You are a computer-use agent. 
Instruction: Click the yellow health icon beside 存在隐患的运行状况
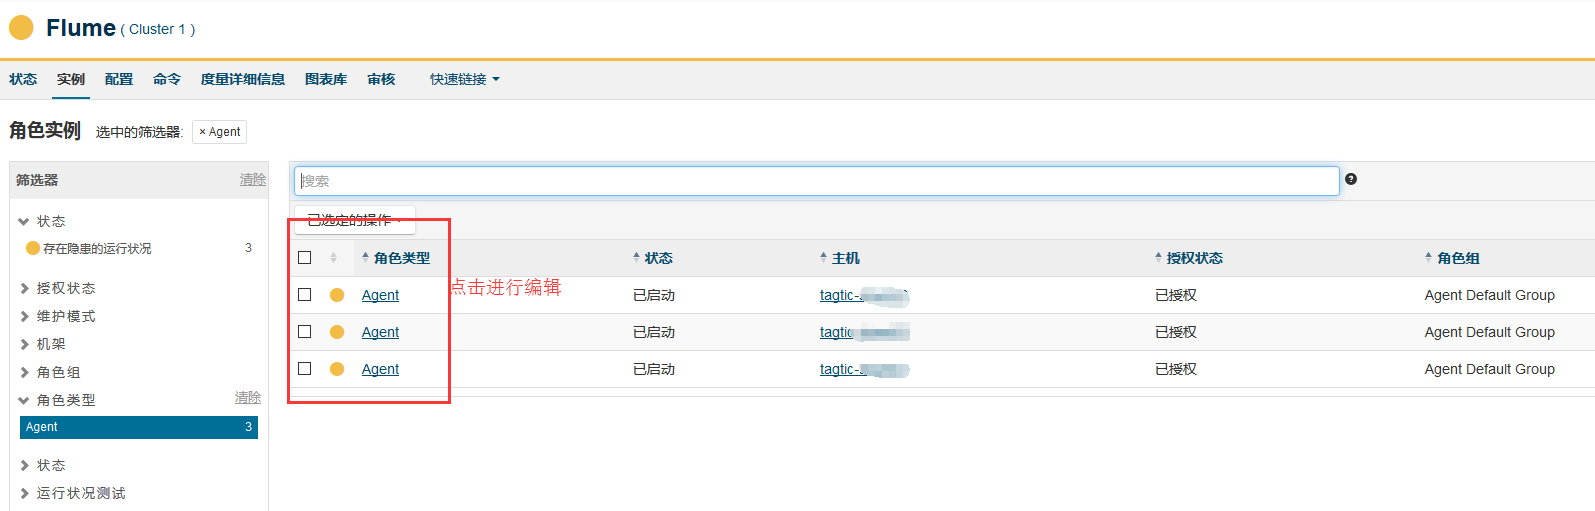(33, 248)
